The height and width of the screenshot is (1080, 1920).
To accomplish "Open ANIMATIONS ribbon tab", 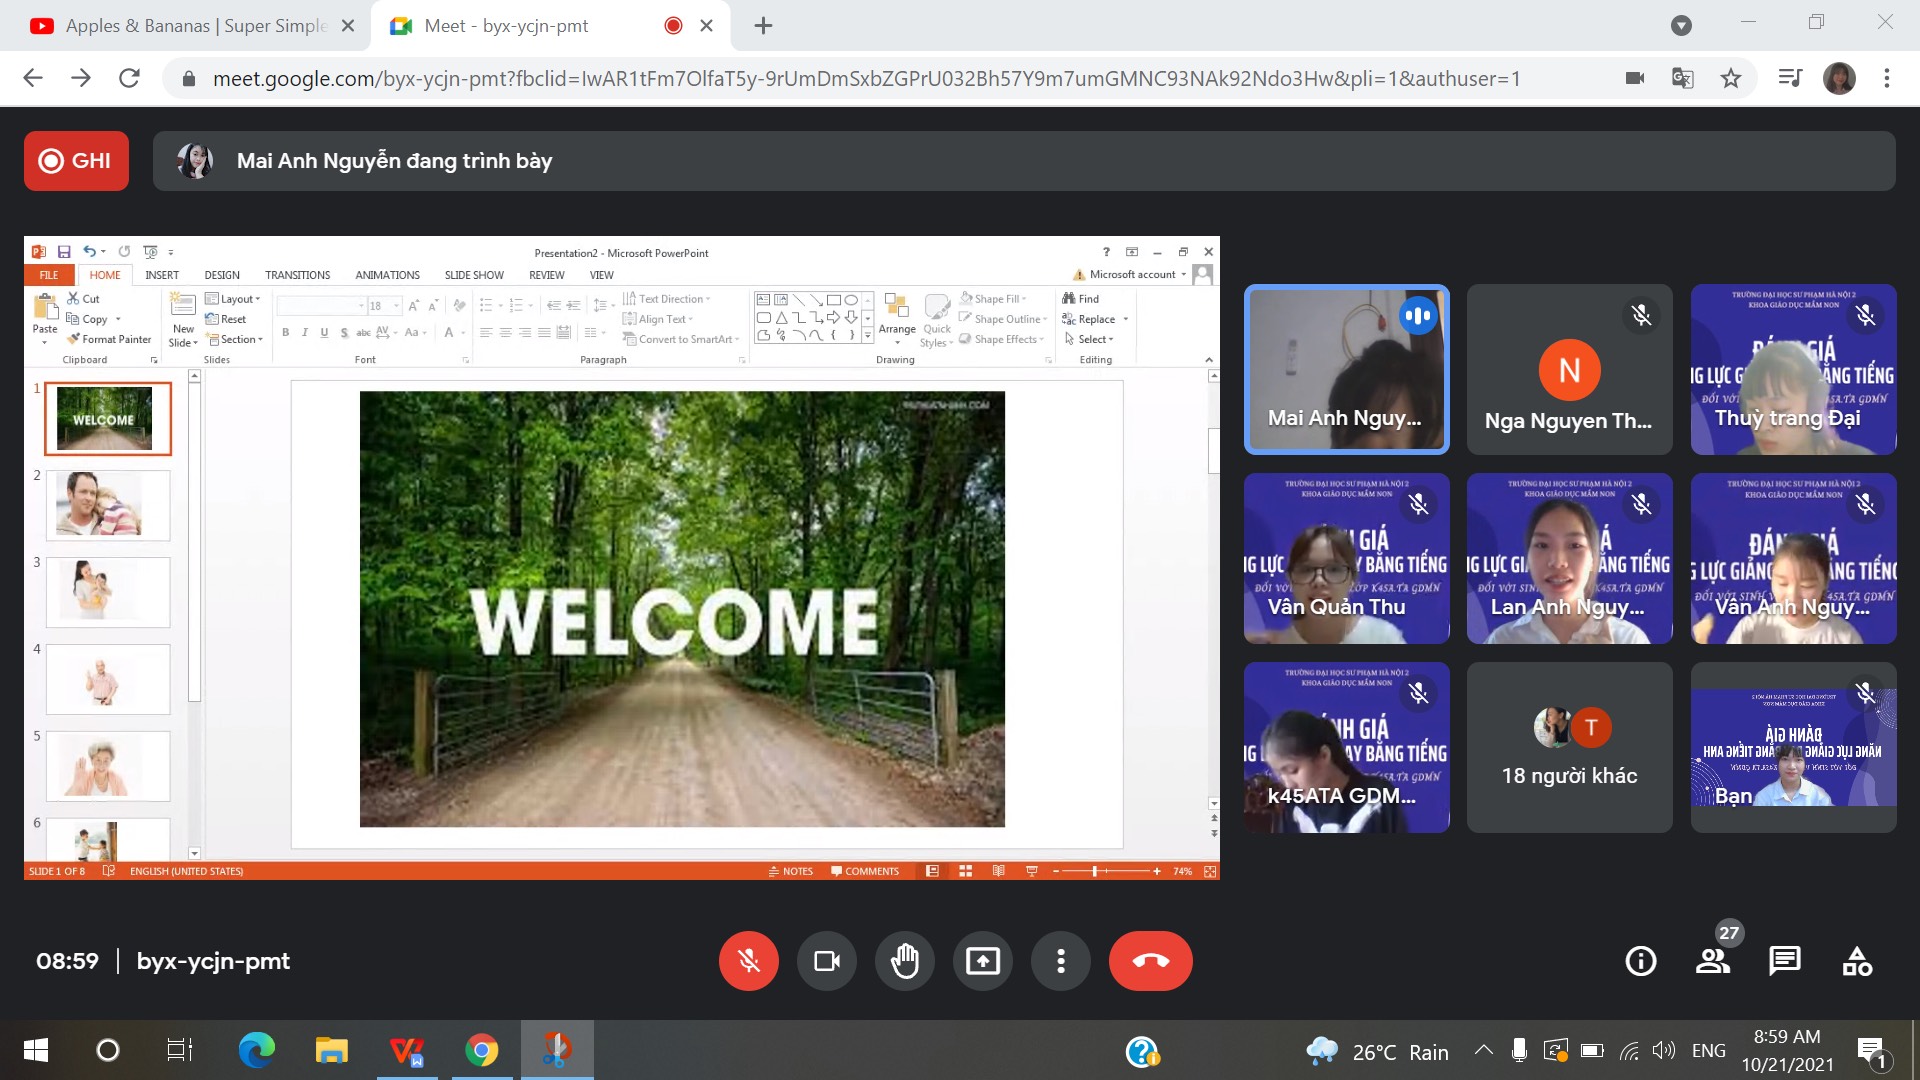I will click(x=387, y=275).
